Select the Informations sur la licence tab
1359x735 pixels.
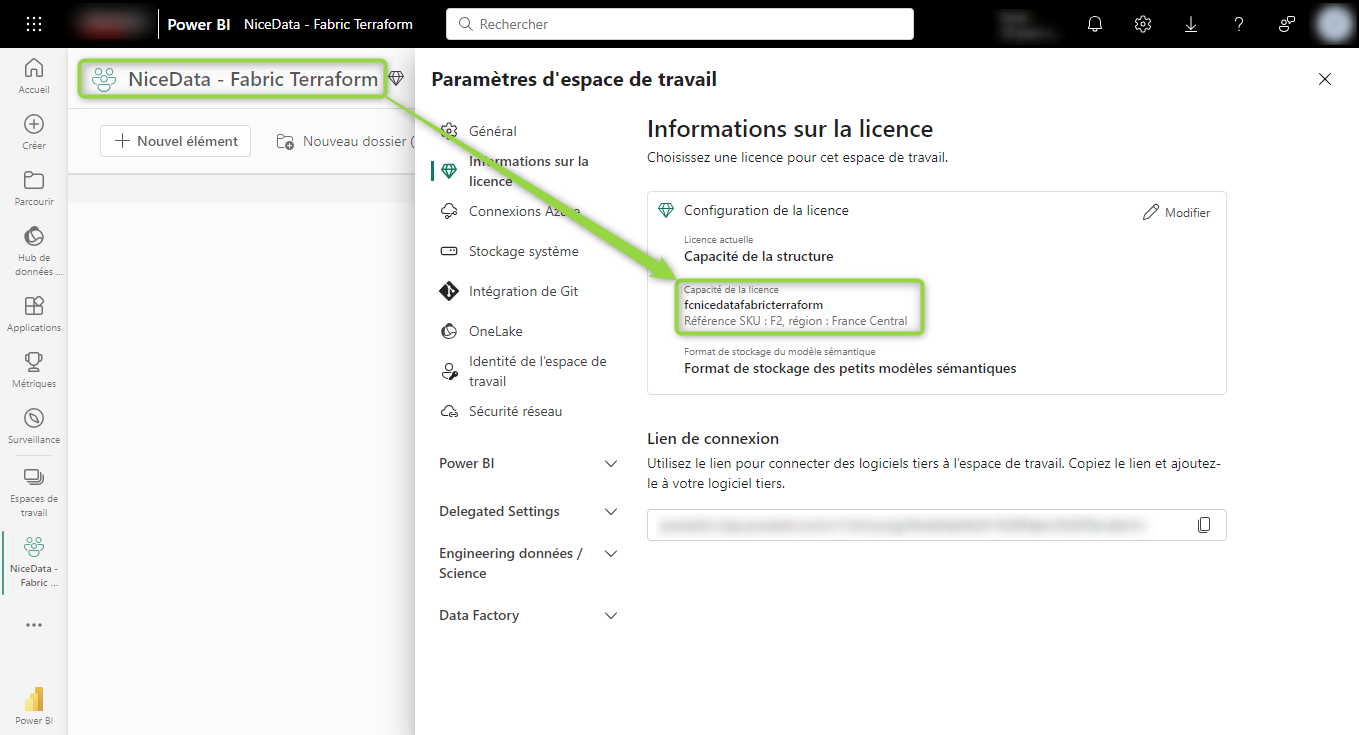pyautogui.click(x=528, y=171)
